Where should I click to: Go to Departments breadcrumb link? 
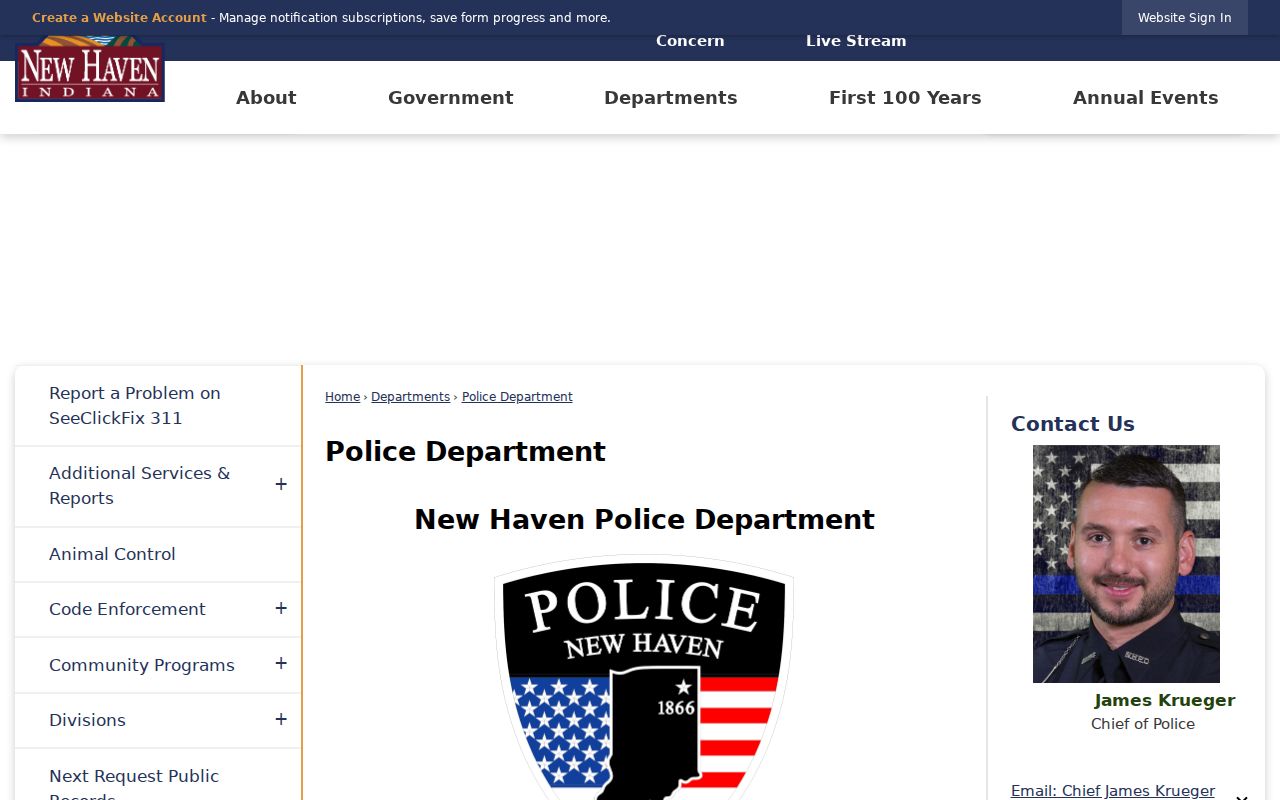click(x=411, y=397)
